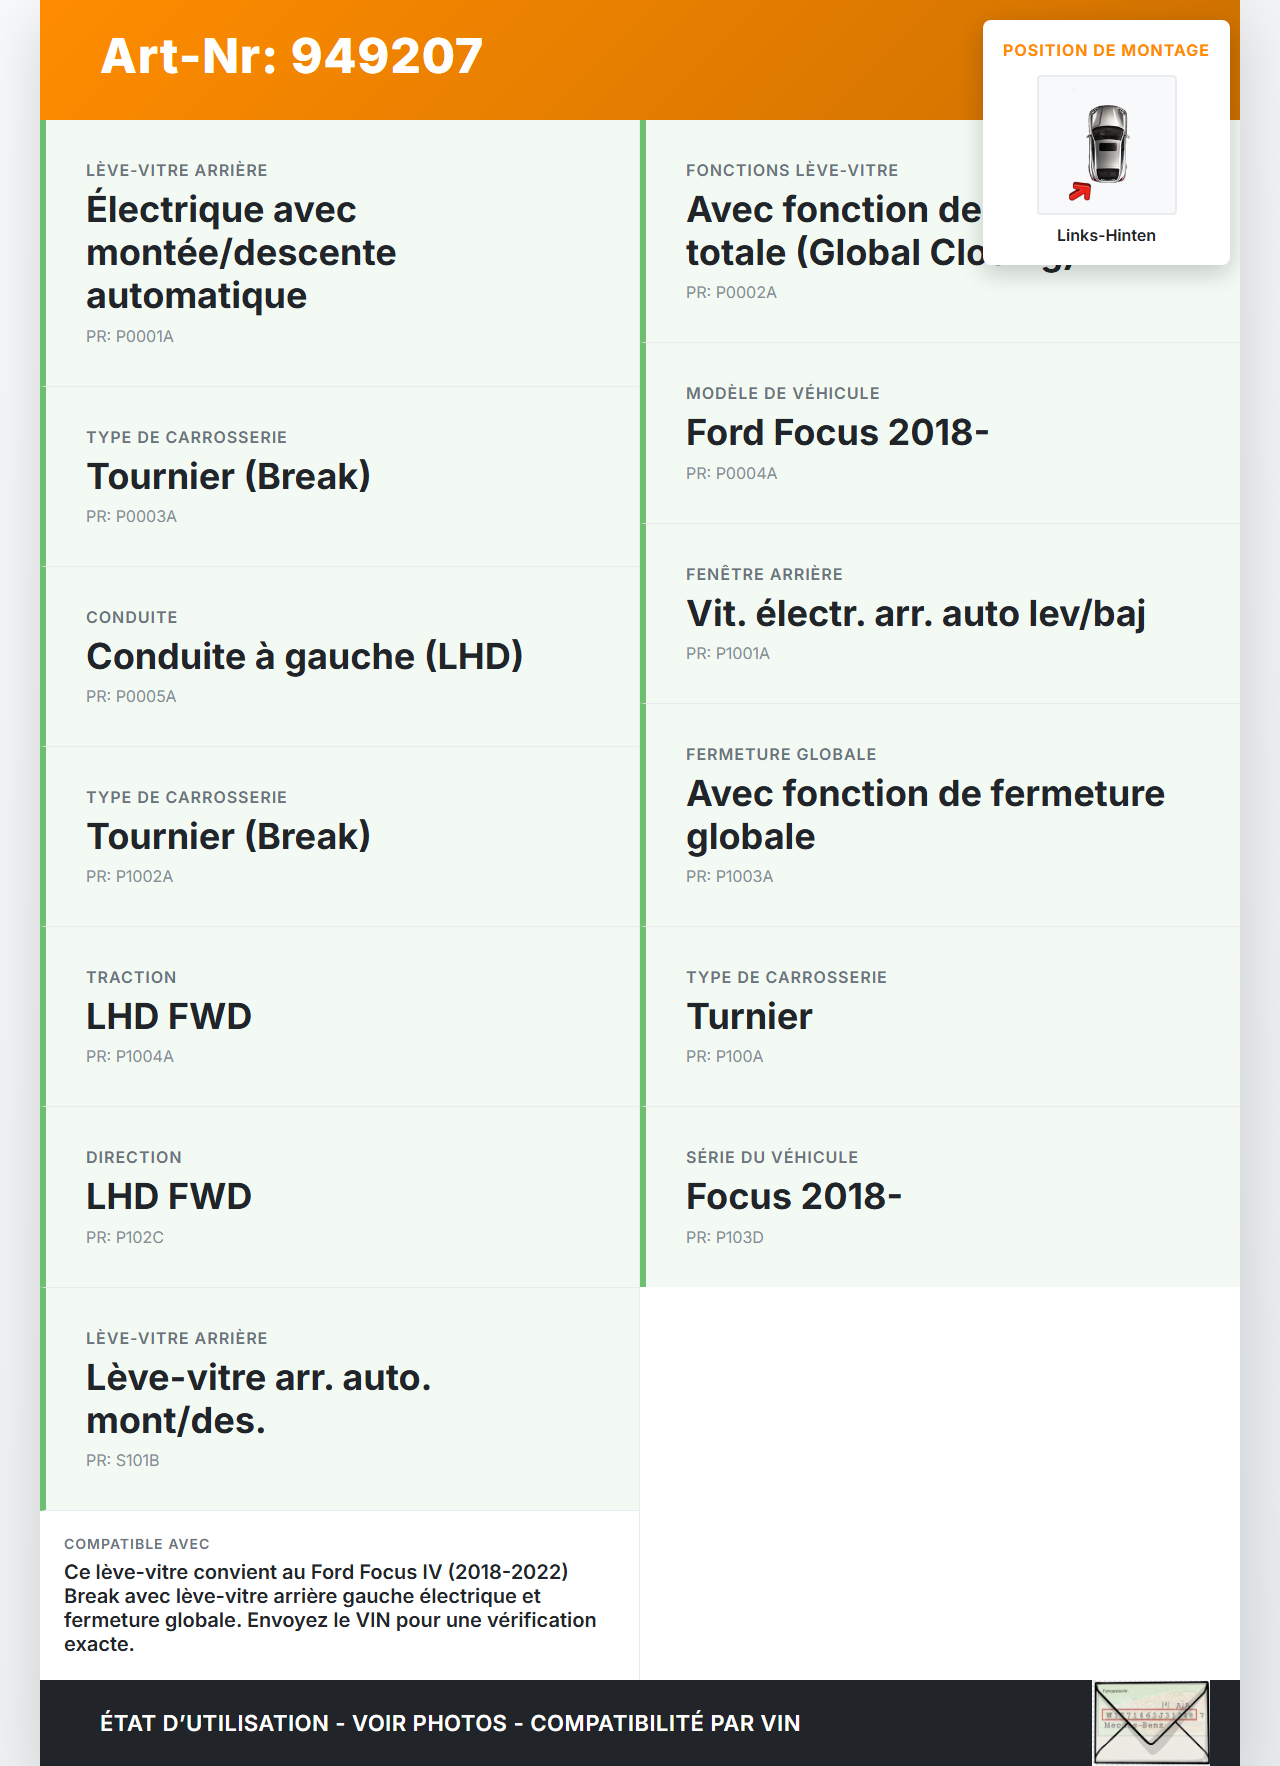
Task: Select the 'Avec fonction de fermeture globale' card
Action: [x=940, y=815]
